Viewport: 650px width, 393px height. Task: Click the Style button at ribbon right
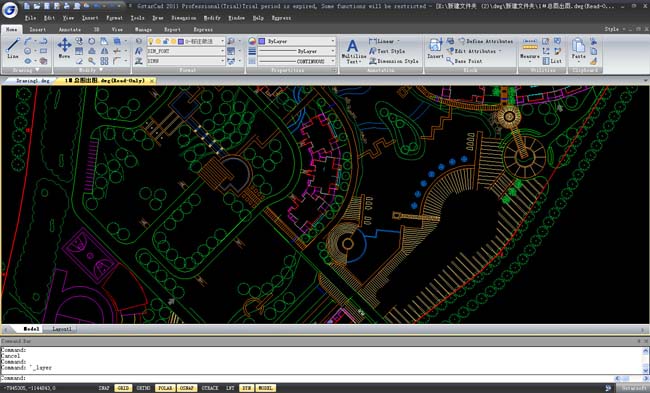[x=611, y=29]
